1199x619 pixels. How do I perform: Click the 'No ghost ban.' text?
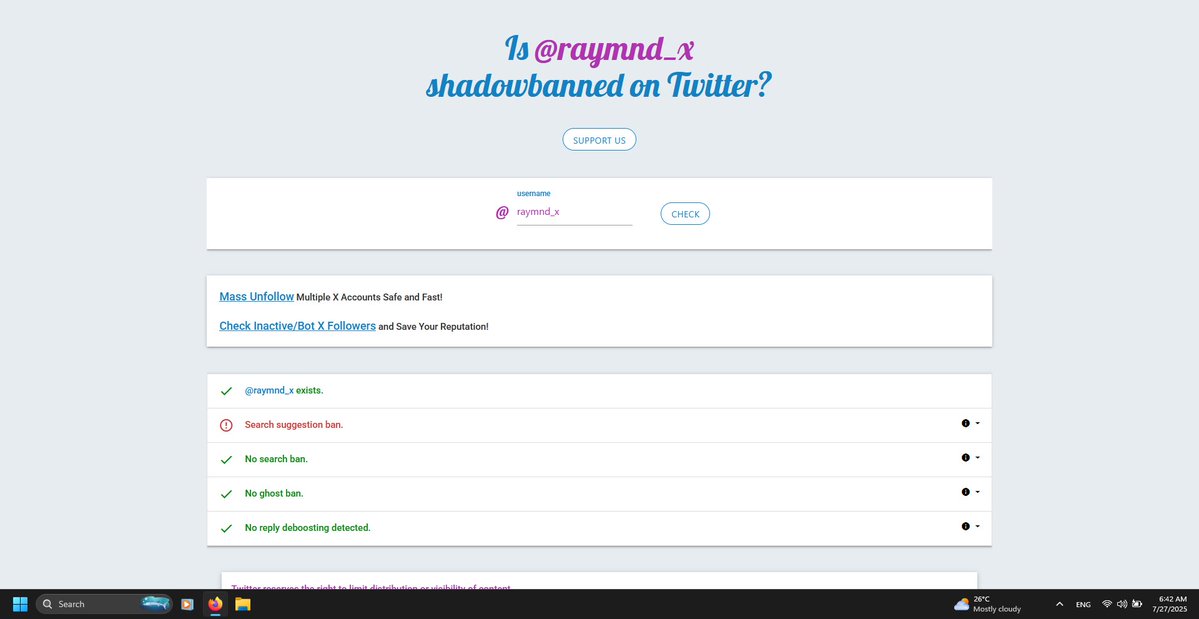coord(274,494)
